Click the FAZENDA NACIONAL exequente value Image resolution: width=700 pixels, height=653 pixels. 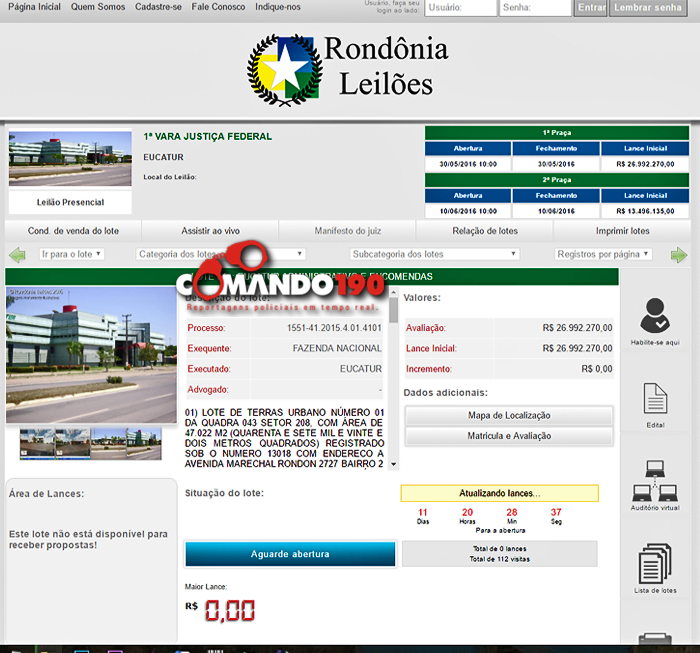pos(337,348)
